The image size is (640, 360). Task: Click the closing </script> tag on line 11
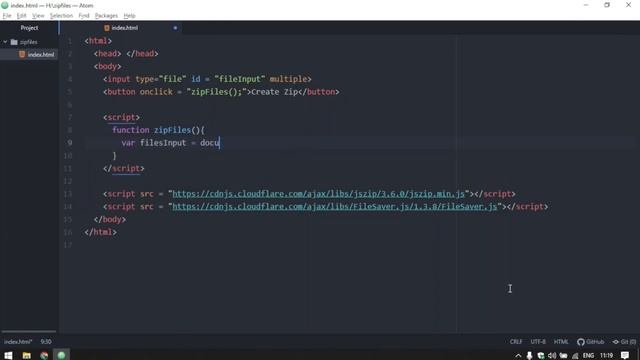(124, 169)
